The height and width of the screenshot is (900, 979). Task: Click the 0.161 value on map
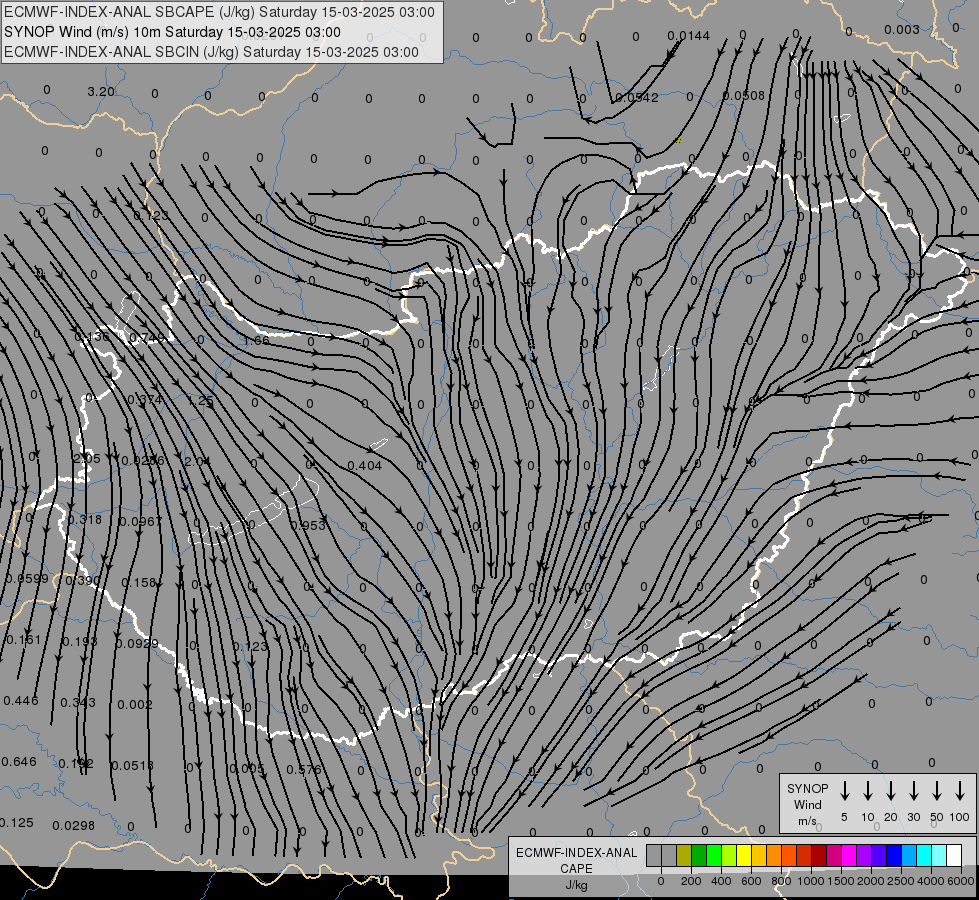pos(23,640)
